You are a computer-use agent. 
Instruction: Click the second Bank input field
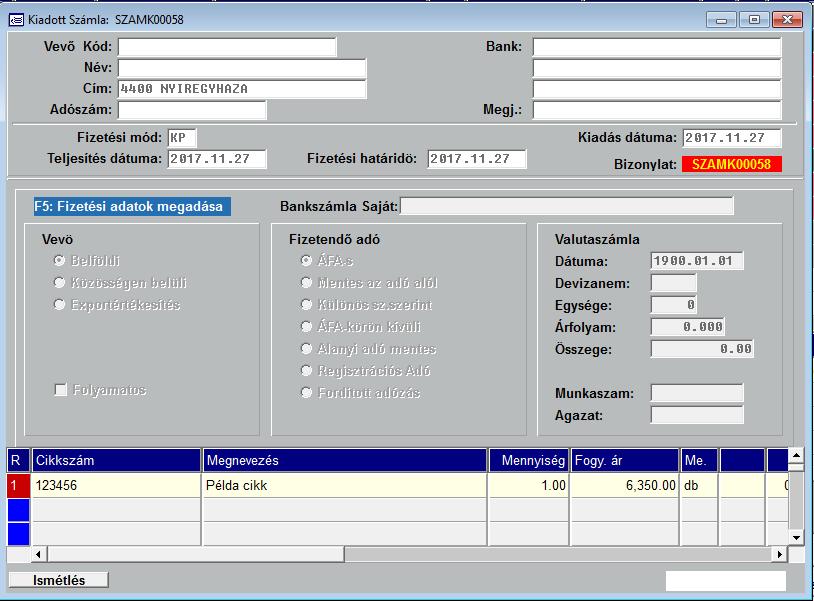[657, 68]
